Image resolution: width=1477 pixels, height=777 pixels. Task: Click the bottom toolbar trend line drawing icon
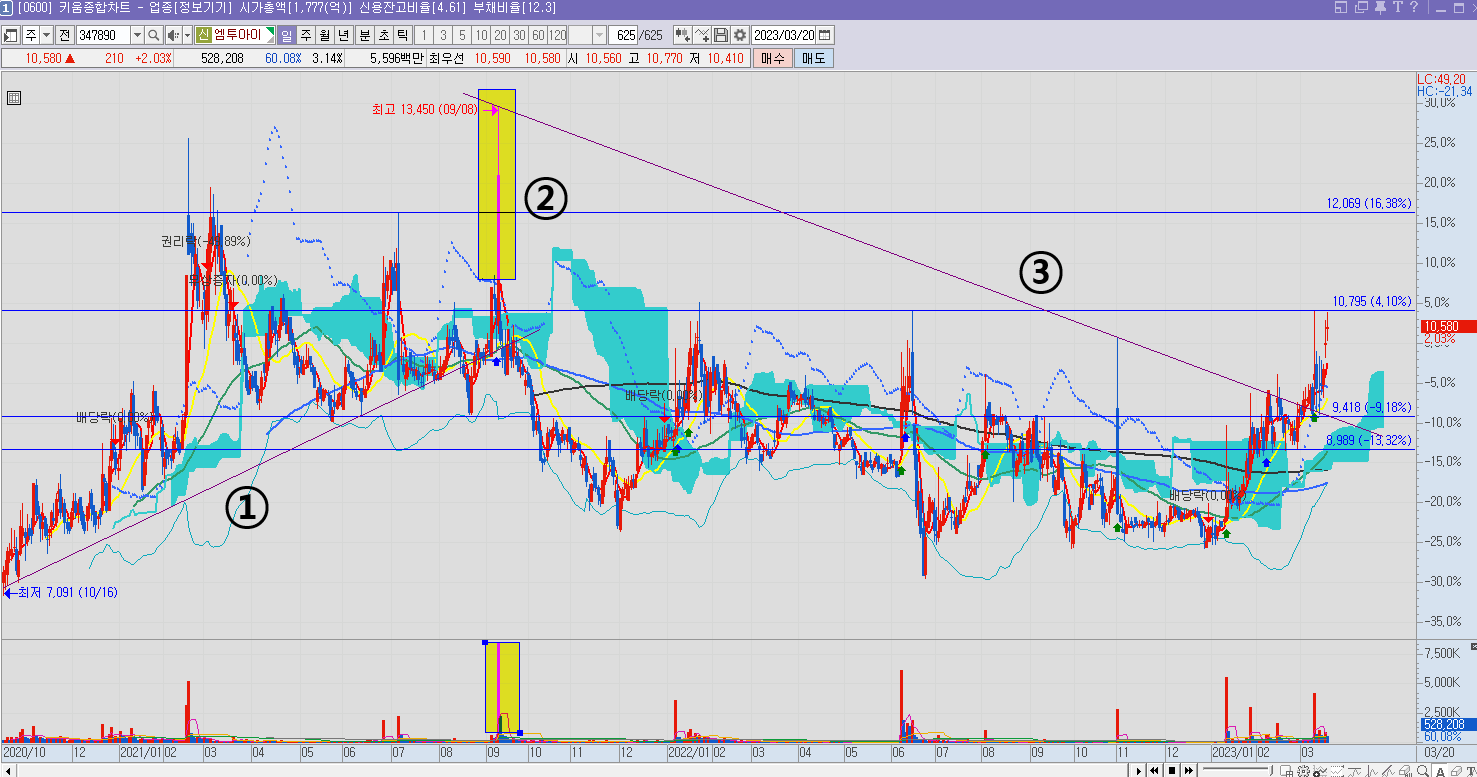(x=1388, y=770)
